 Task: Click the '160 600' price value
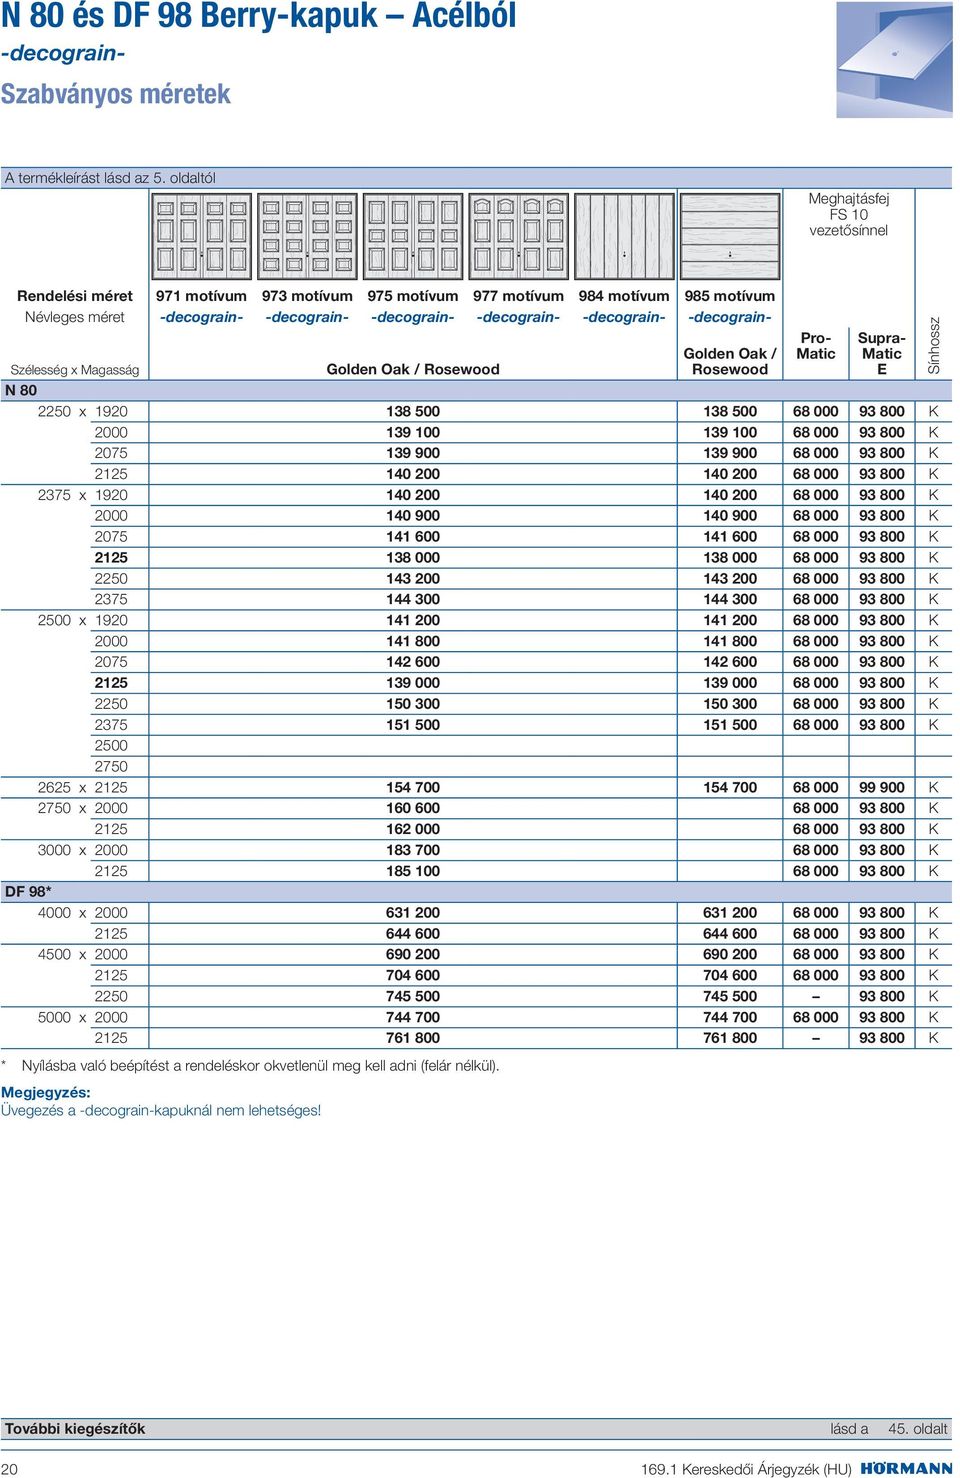pos(413,808)
